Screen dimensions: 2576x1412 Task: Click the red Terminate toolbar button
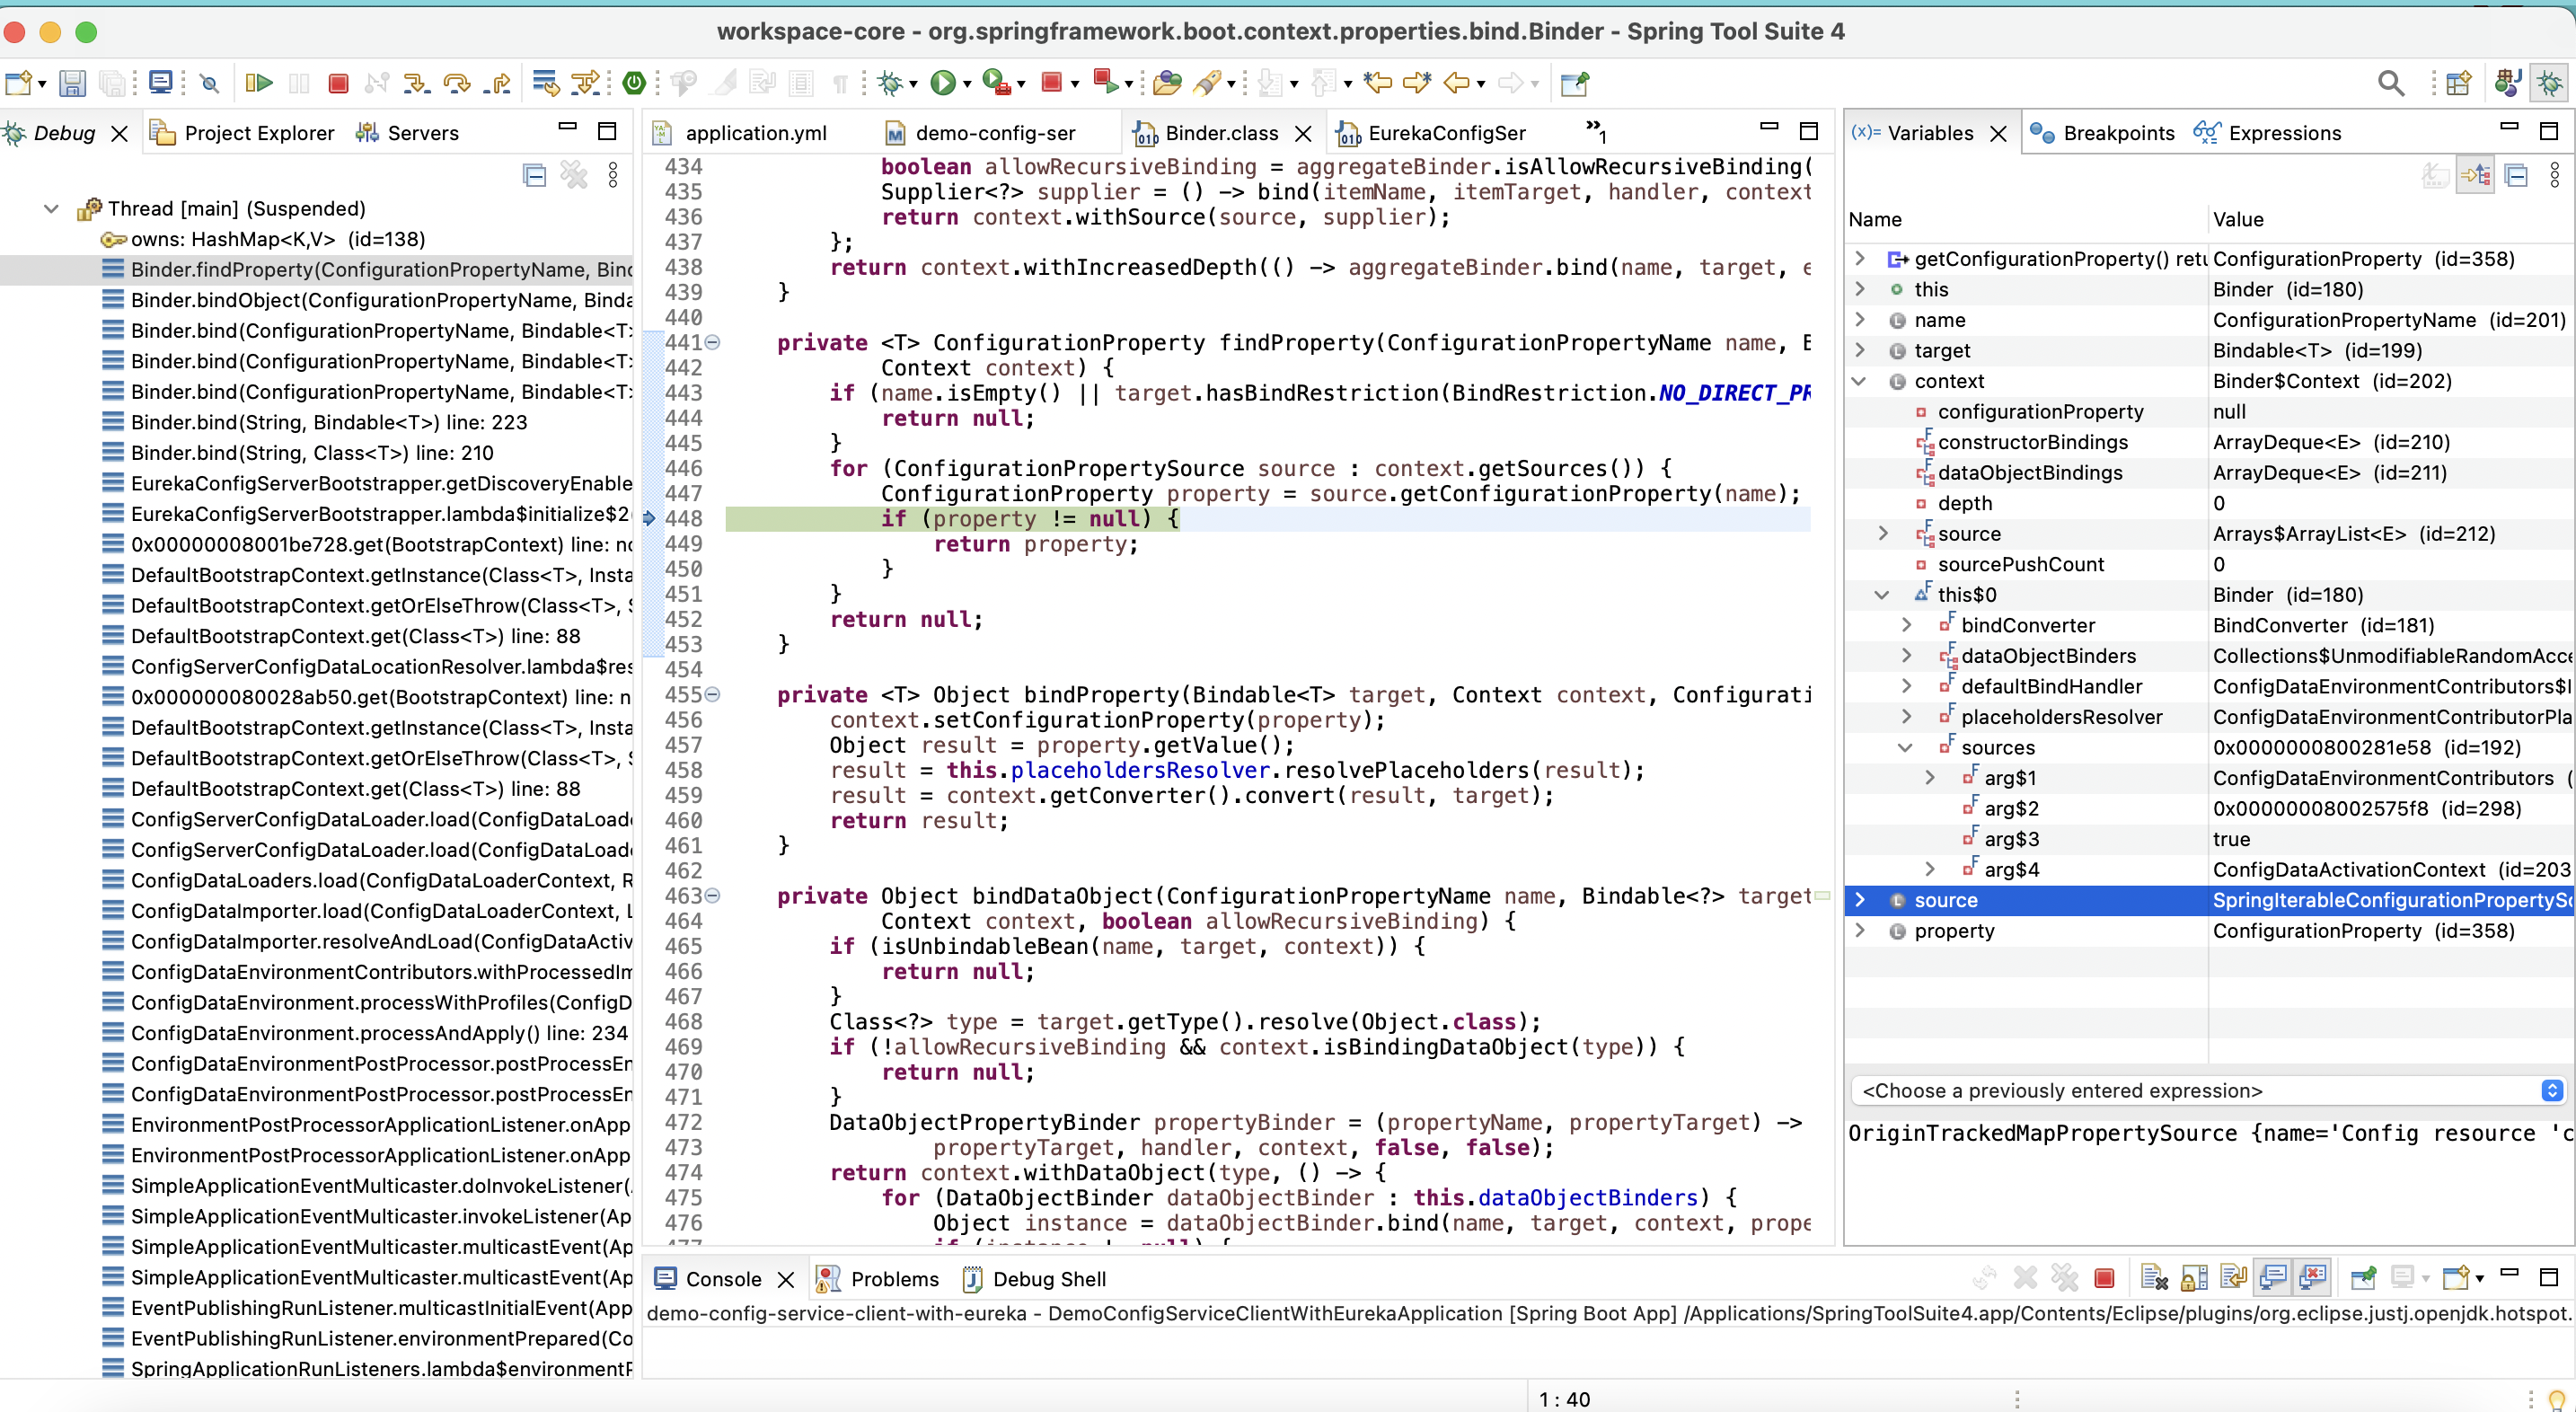(x=338, y=83)
